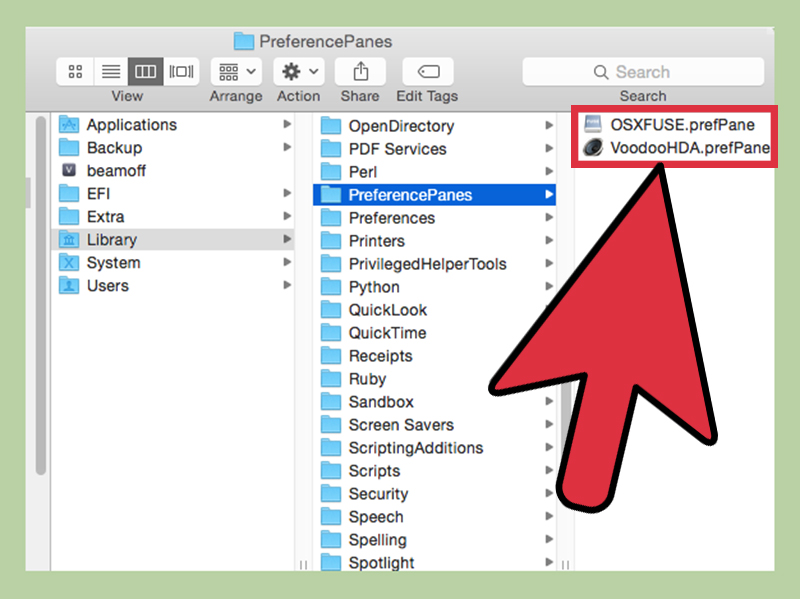The width and height of the screenshot is (800, 599).
Task: Select the Users folder
Action: click(x=173, y=285)
